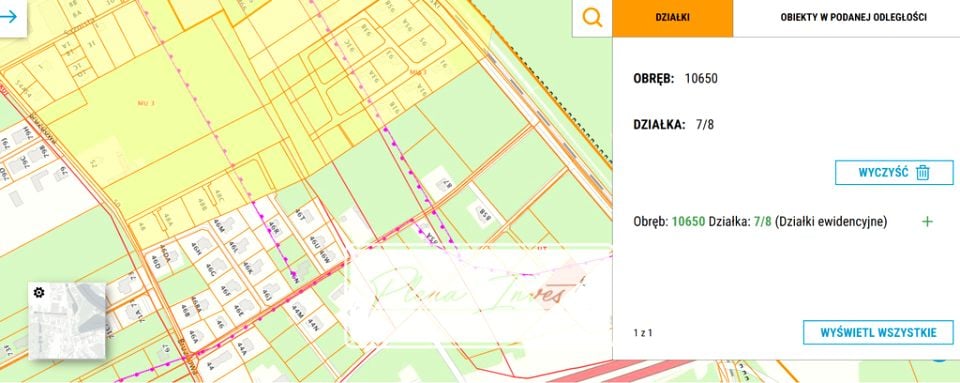960x383 pixels.
Task: Click DZIAŁKA value 7/8
Action: (x=705, y=125)
